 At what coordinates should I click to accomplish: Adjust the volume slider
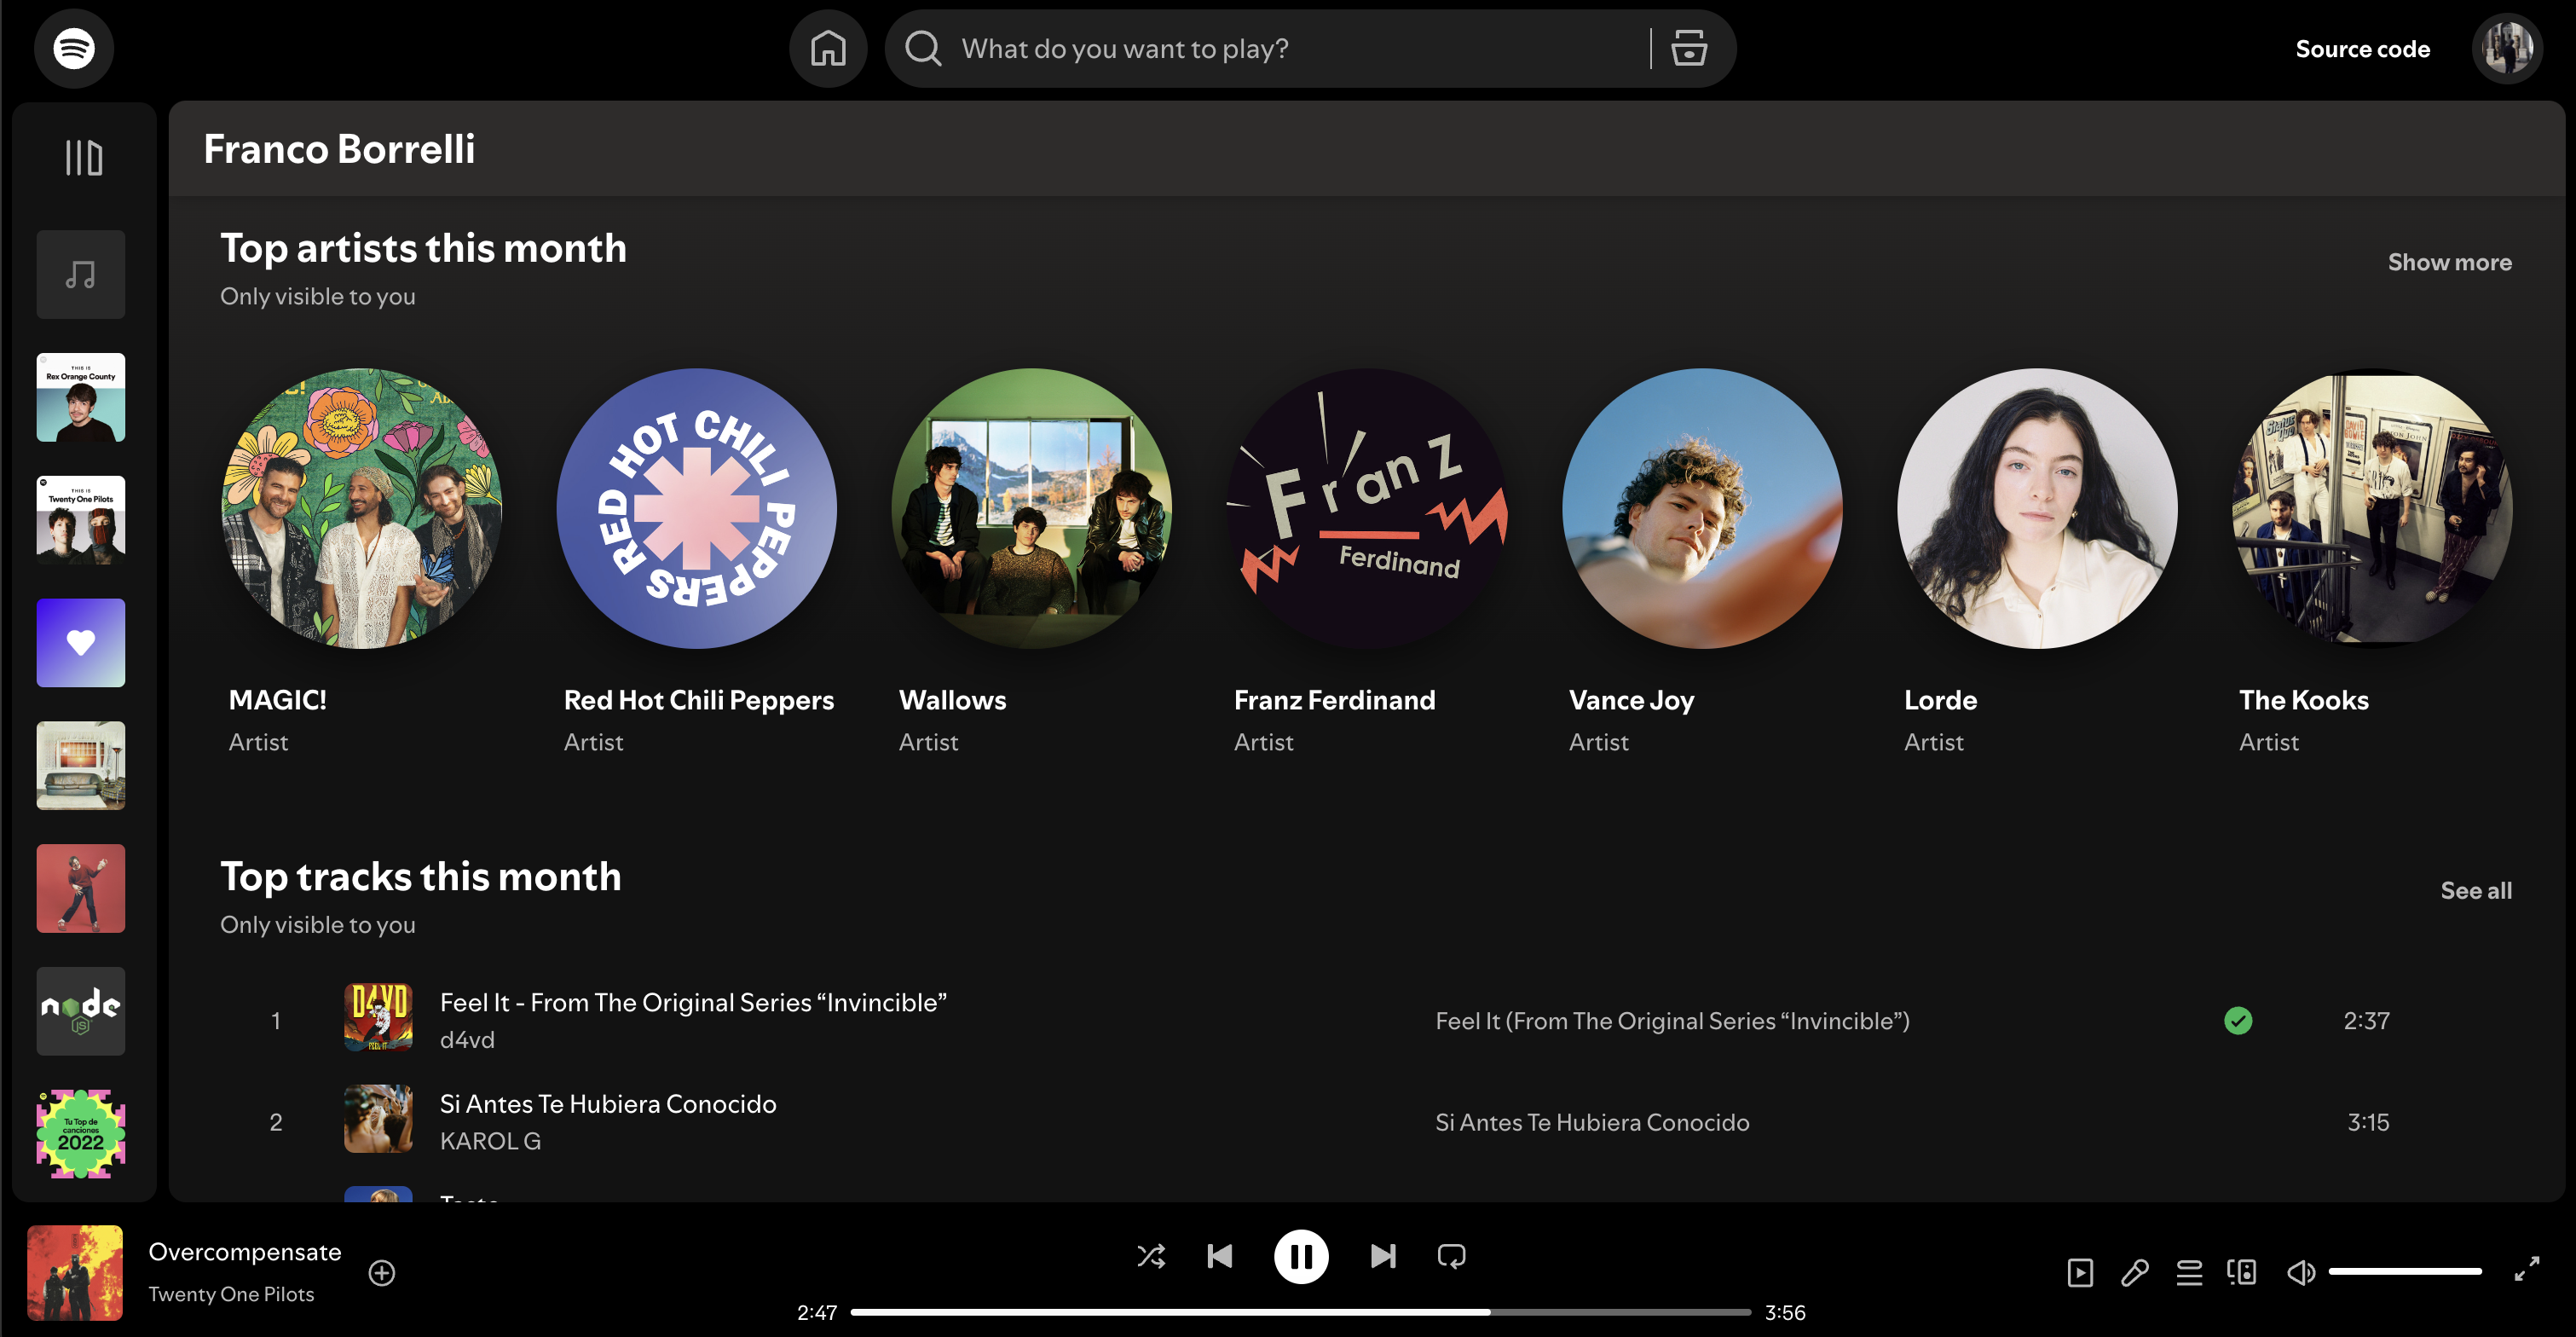tap(2405, 1272)
